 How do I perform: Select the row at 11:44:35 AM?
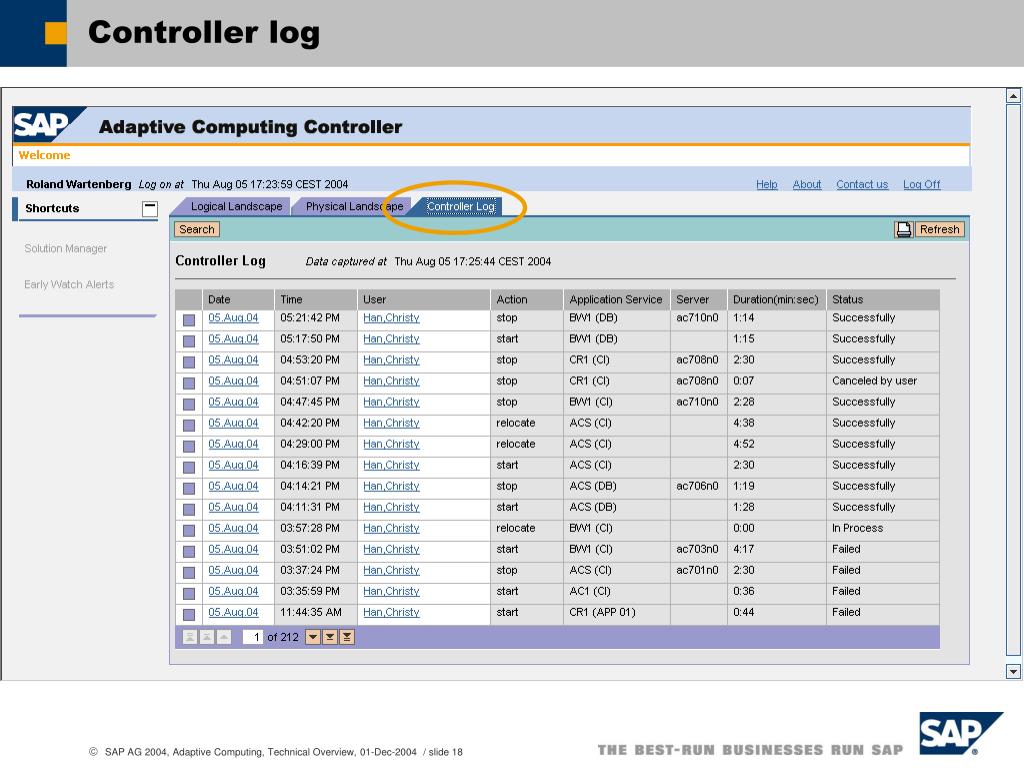pos(189,615)
